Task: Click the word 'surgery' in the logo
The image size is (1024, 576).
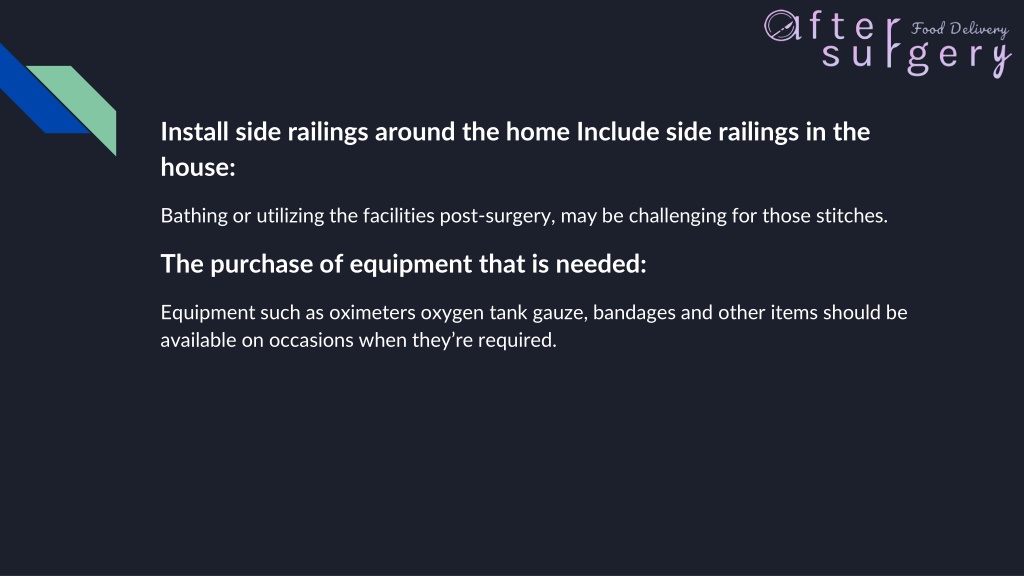Action: point(916,57)
